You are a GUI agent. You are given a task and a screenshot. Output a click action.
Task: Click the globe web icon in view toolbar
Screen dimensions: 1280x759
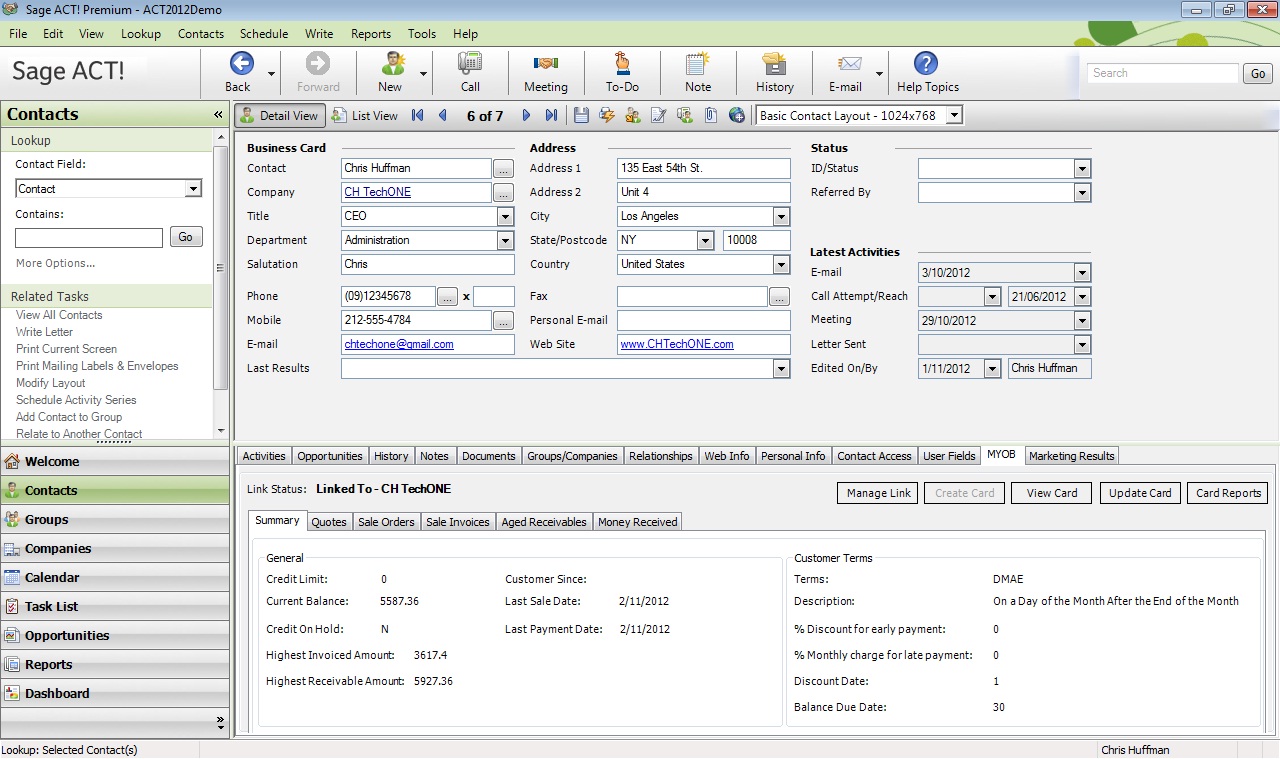click(x=737, y=115)
